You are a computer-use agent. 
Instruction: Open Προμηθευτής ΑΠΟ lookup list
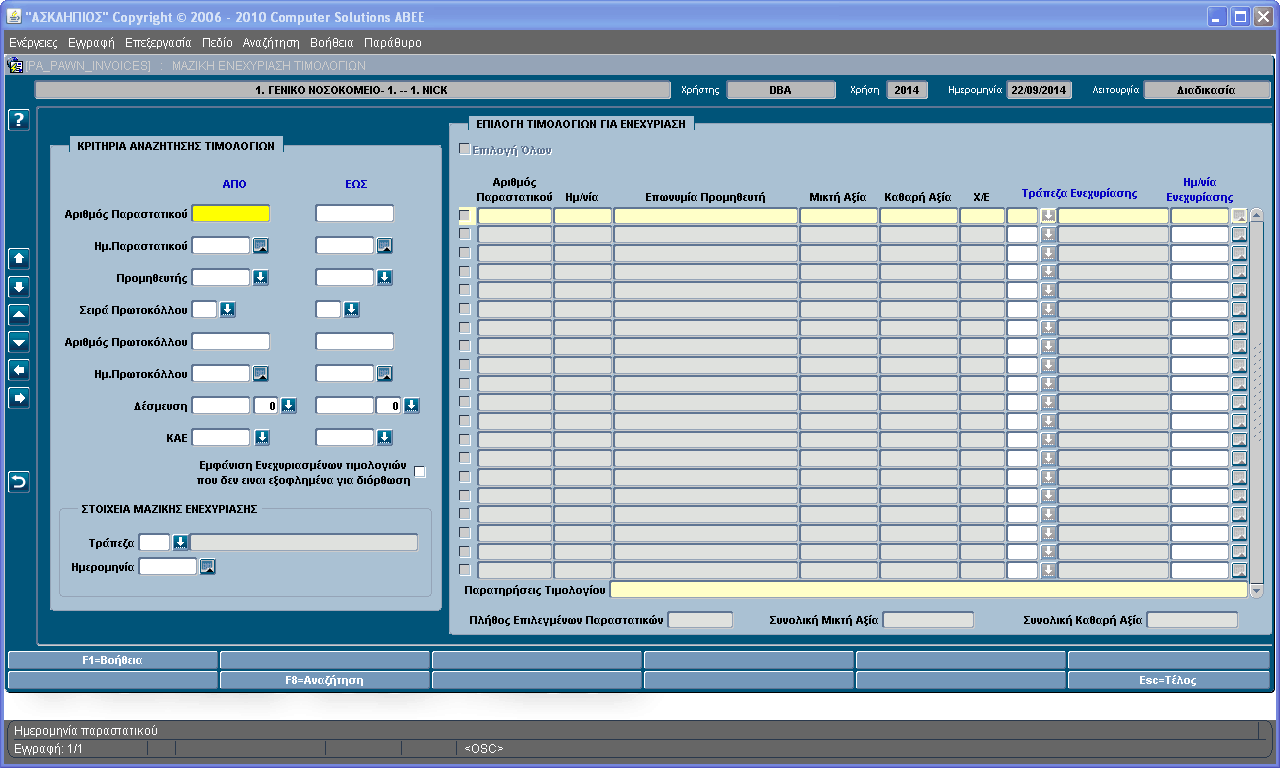click(x=260, y=278)
